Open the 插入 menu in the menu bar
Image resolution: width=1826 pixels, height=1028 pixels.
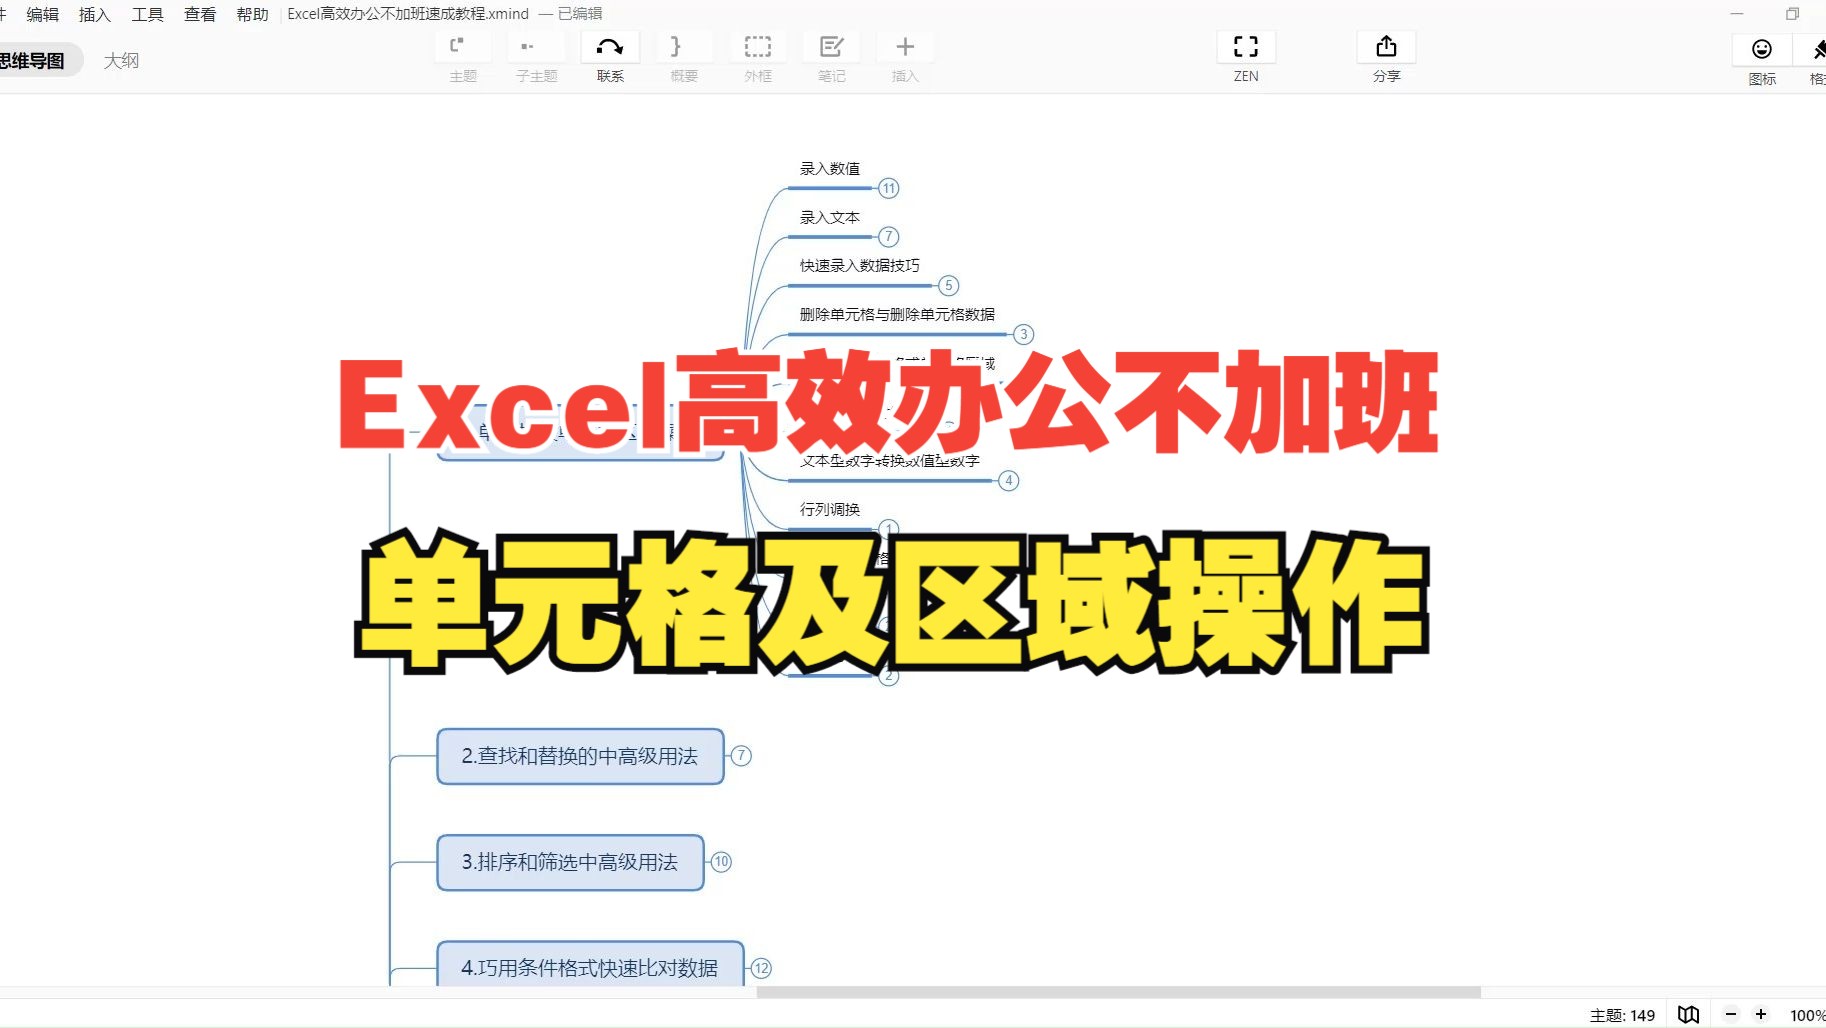coord(95,14)
